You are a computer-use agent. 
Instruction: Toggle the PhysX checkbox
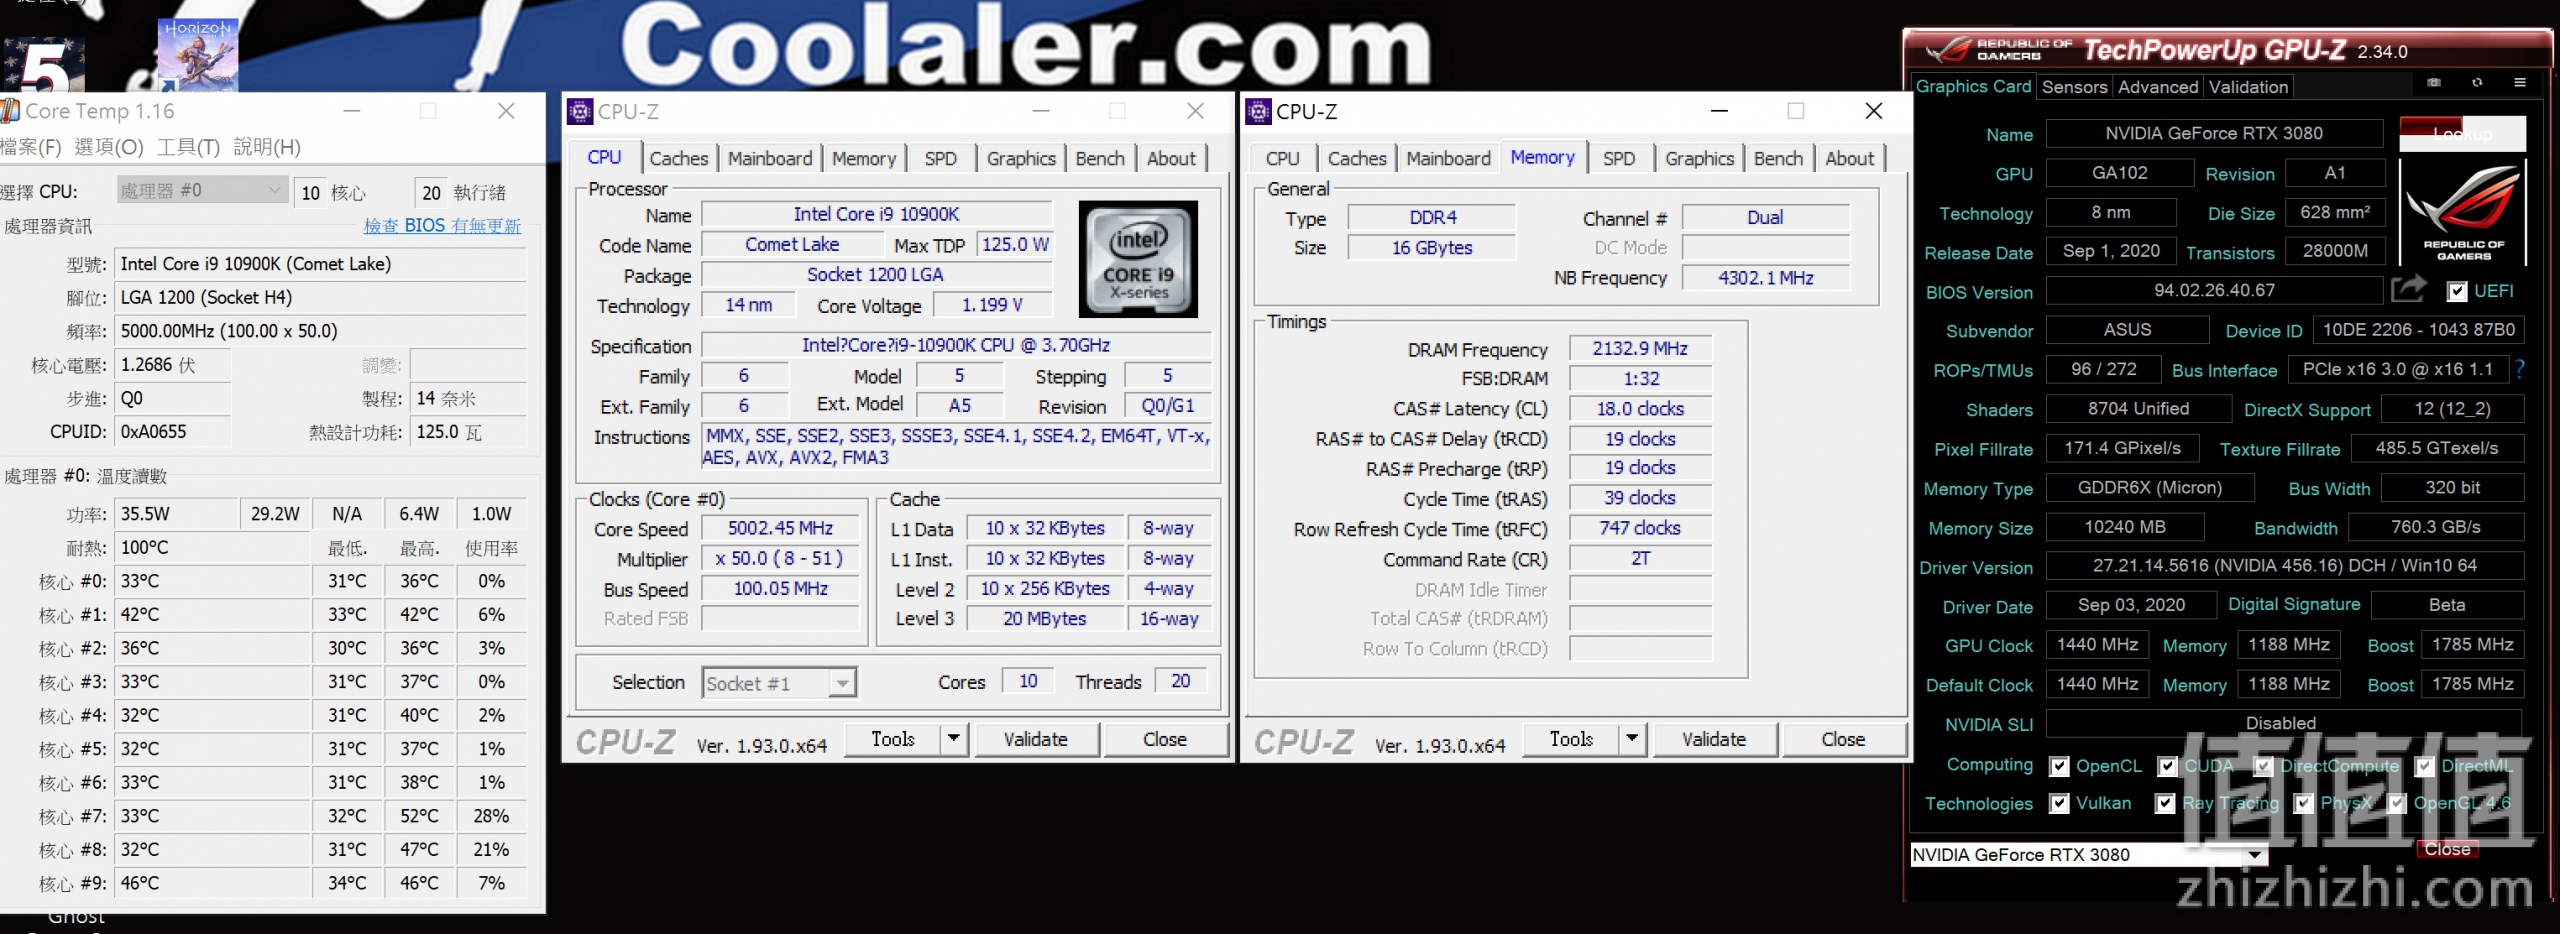tap(2303, 803)
